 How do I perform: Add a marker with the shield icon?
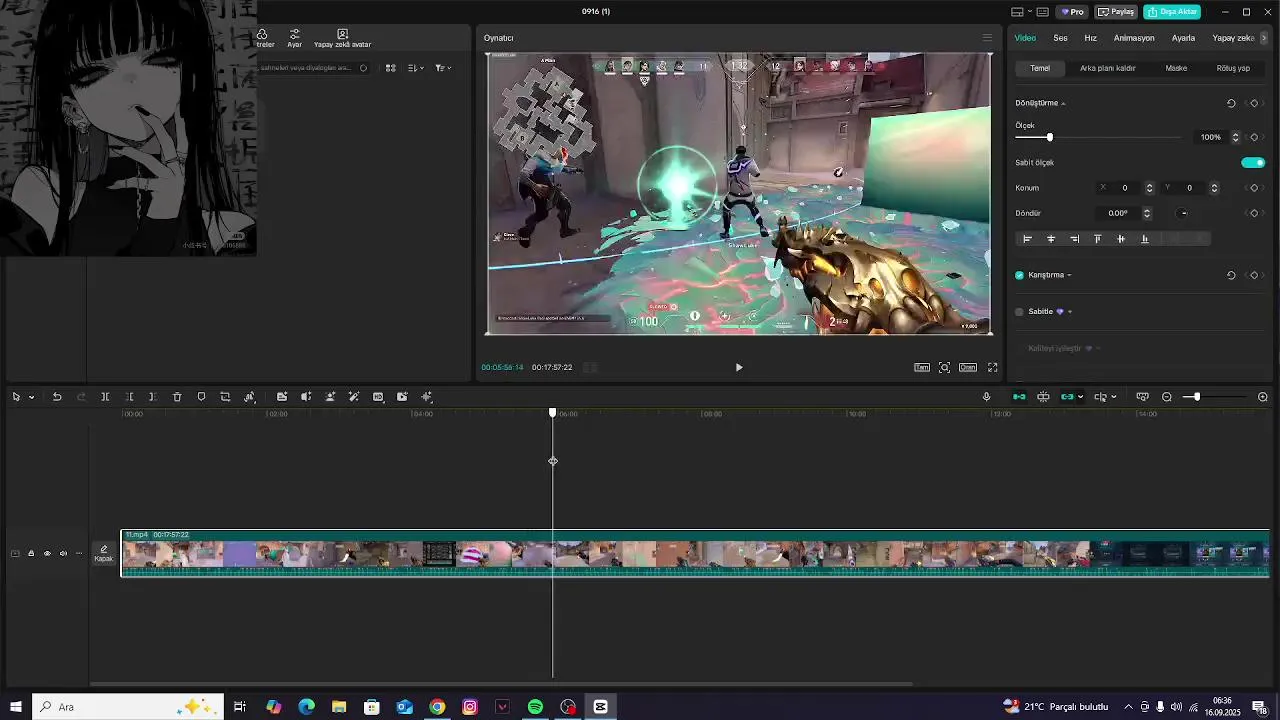click(201, 397)
